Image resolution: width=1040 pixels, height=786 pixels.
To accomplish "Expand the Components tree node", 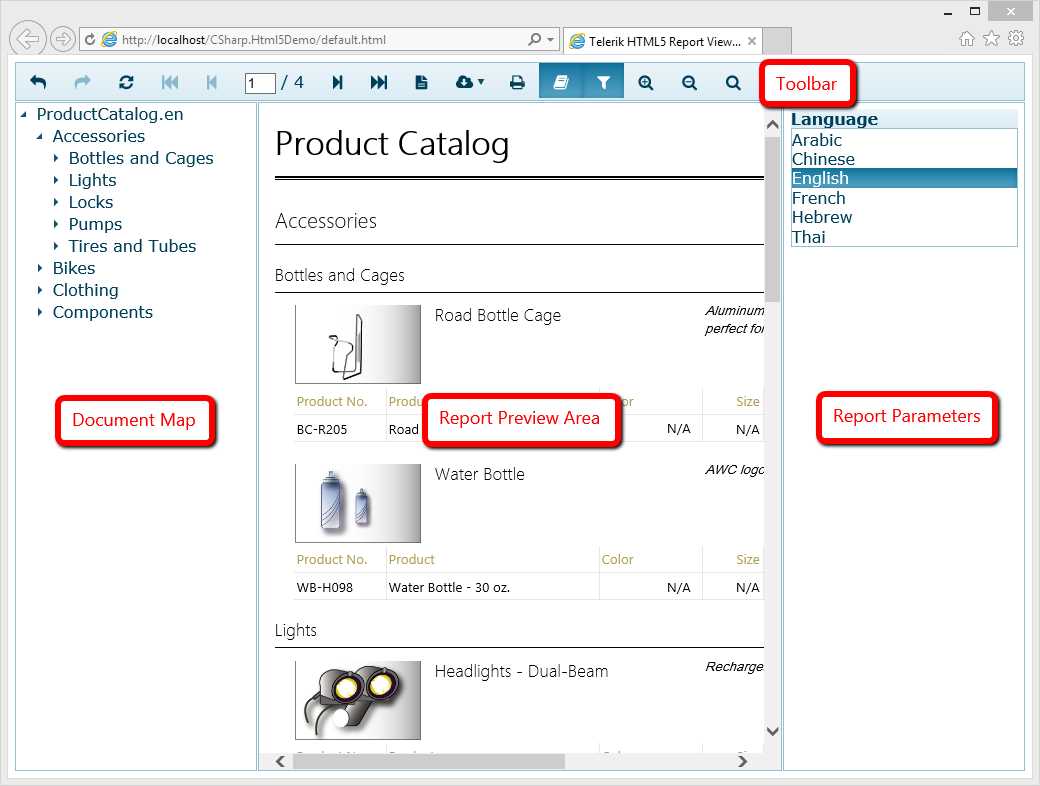I will coord(40,312).
